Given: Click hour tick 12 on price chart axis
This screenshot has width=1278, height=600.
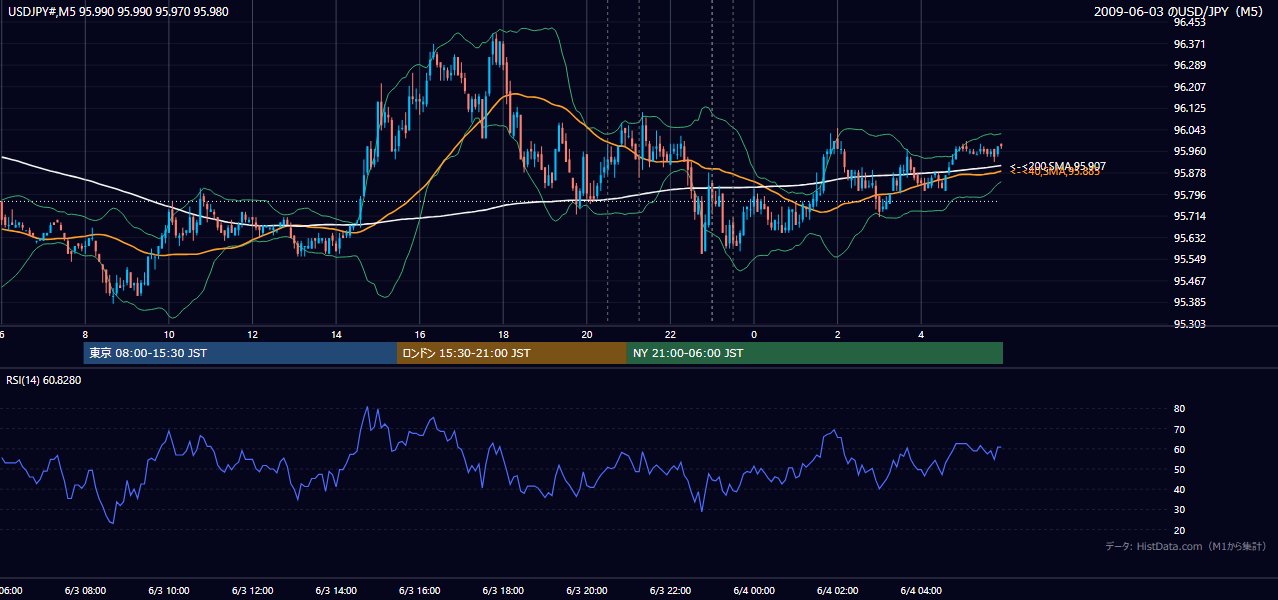Looking at the screenshot, I should point(252,334).
